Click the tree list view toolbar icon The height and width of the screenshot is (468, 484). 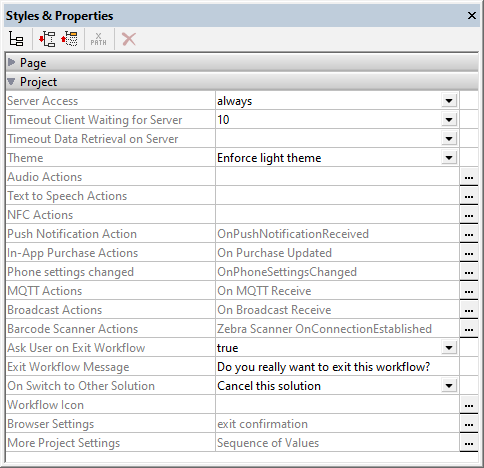coord(16,39)
